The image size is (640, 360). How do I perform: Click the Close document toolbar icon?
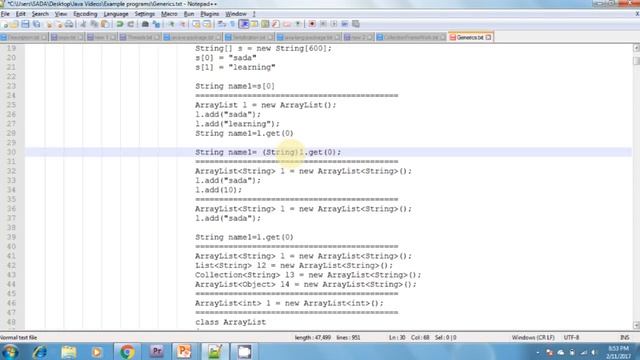pos(49,24)
